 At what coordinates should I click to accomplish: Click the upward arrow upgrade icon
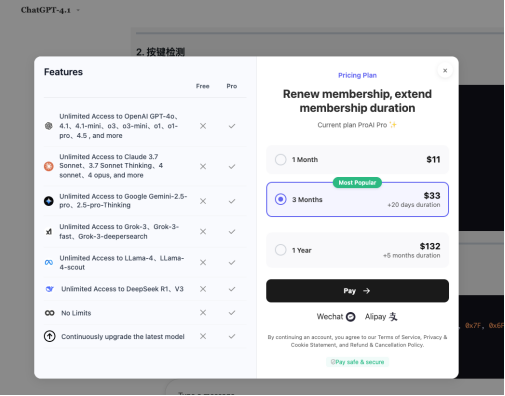pyautogui.click(x=50, y=336)
